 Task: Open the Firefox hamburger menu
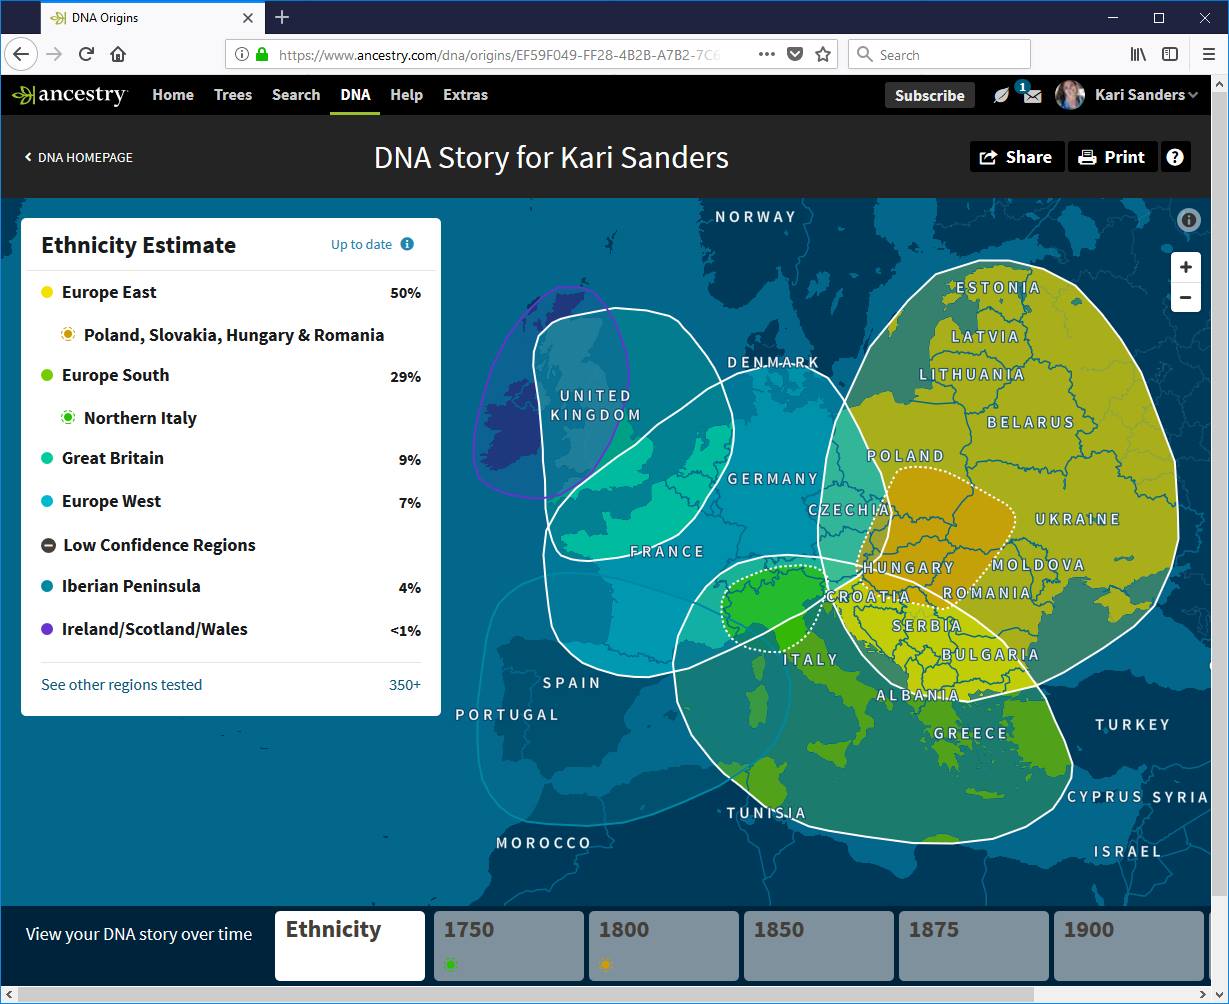[1208, 55]
